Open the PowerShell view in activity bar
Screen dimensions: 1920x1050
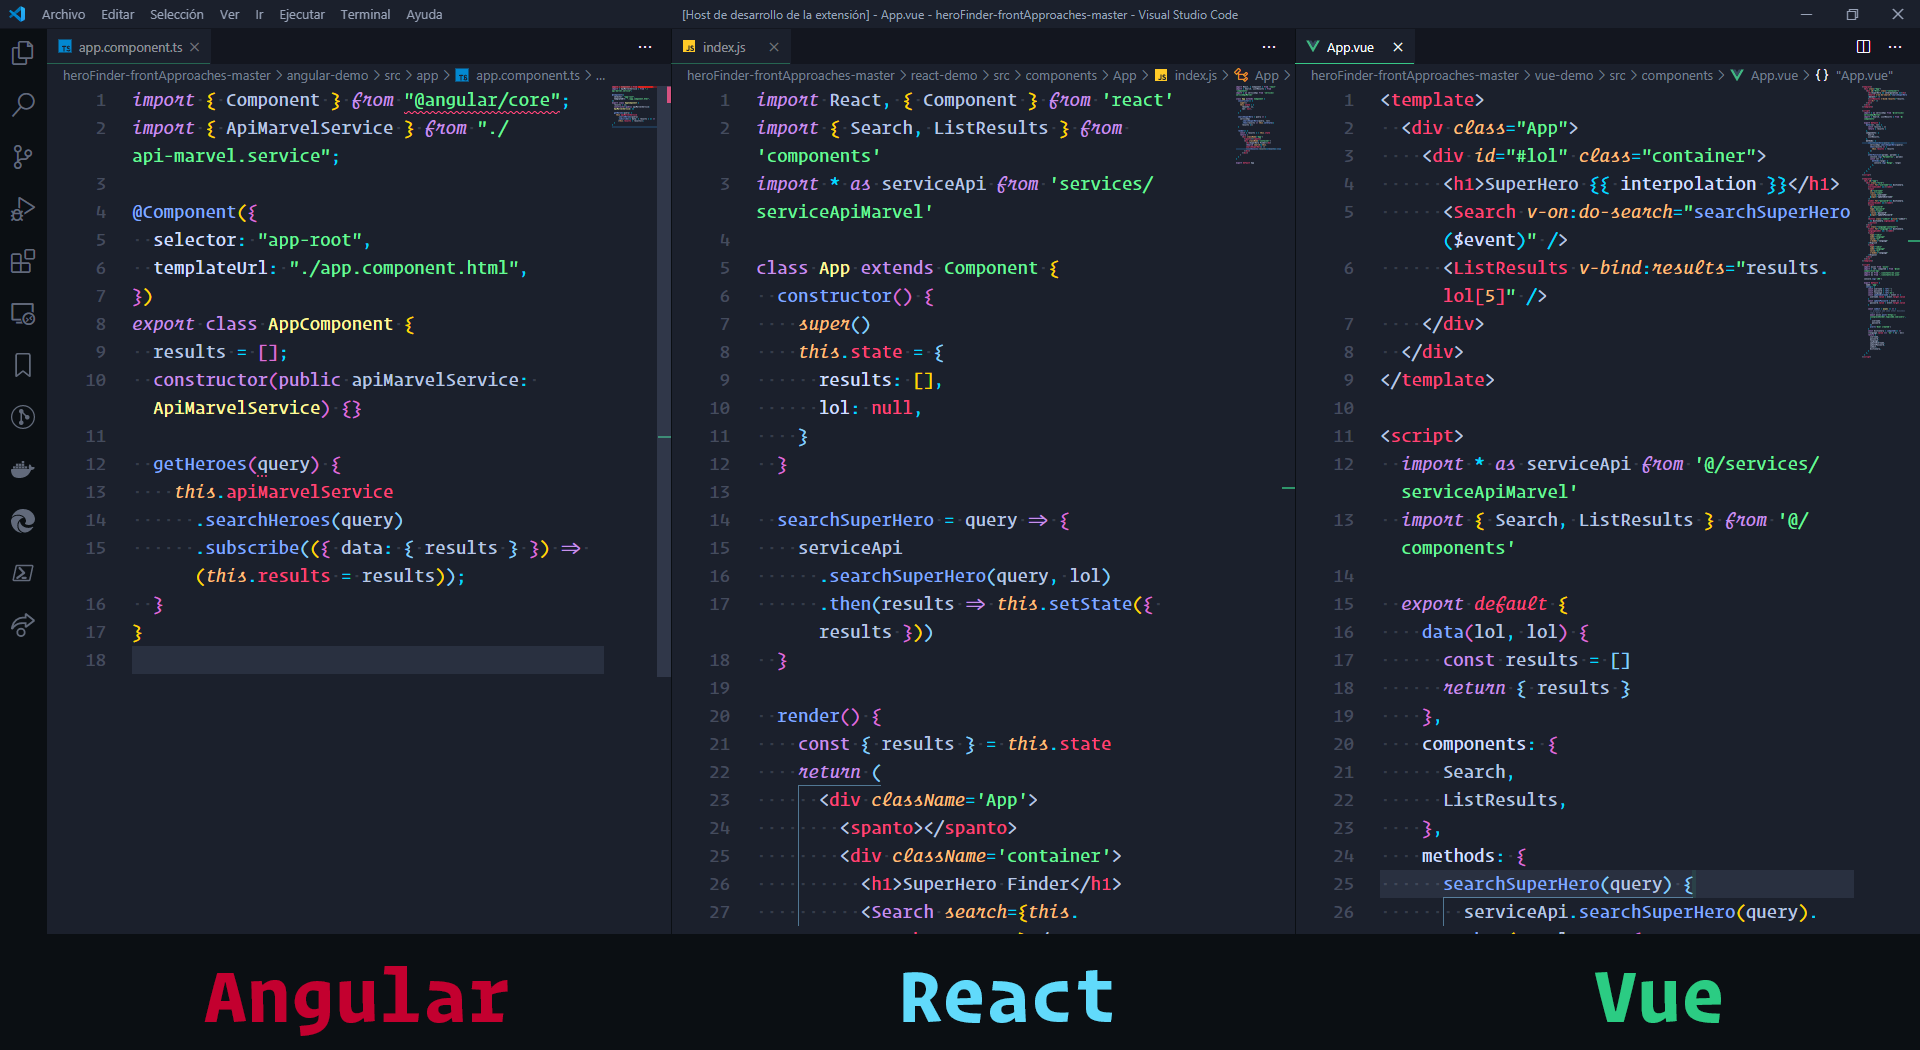click(22, 573)
